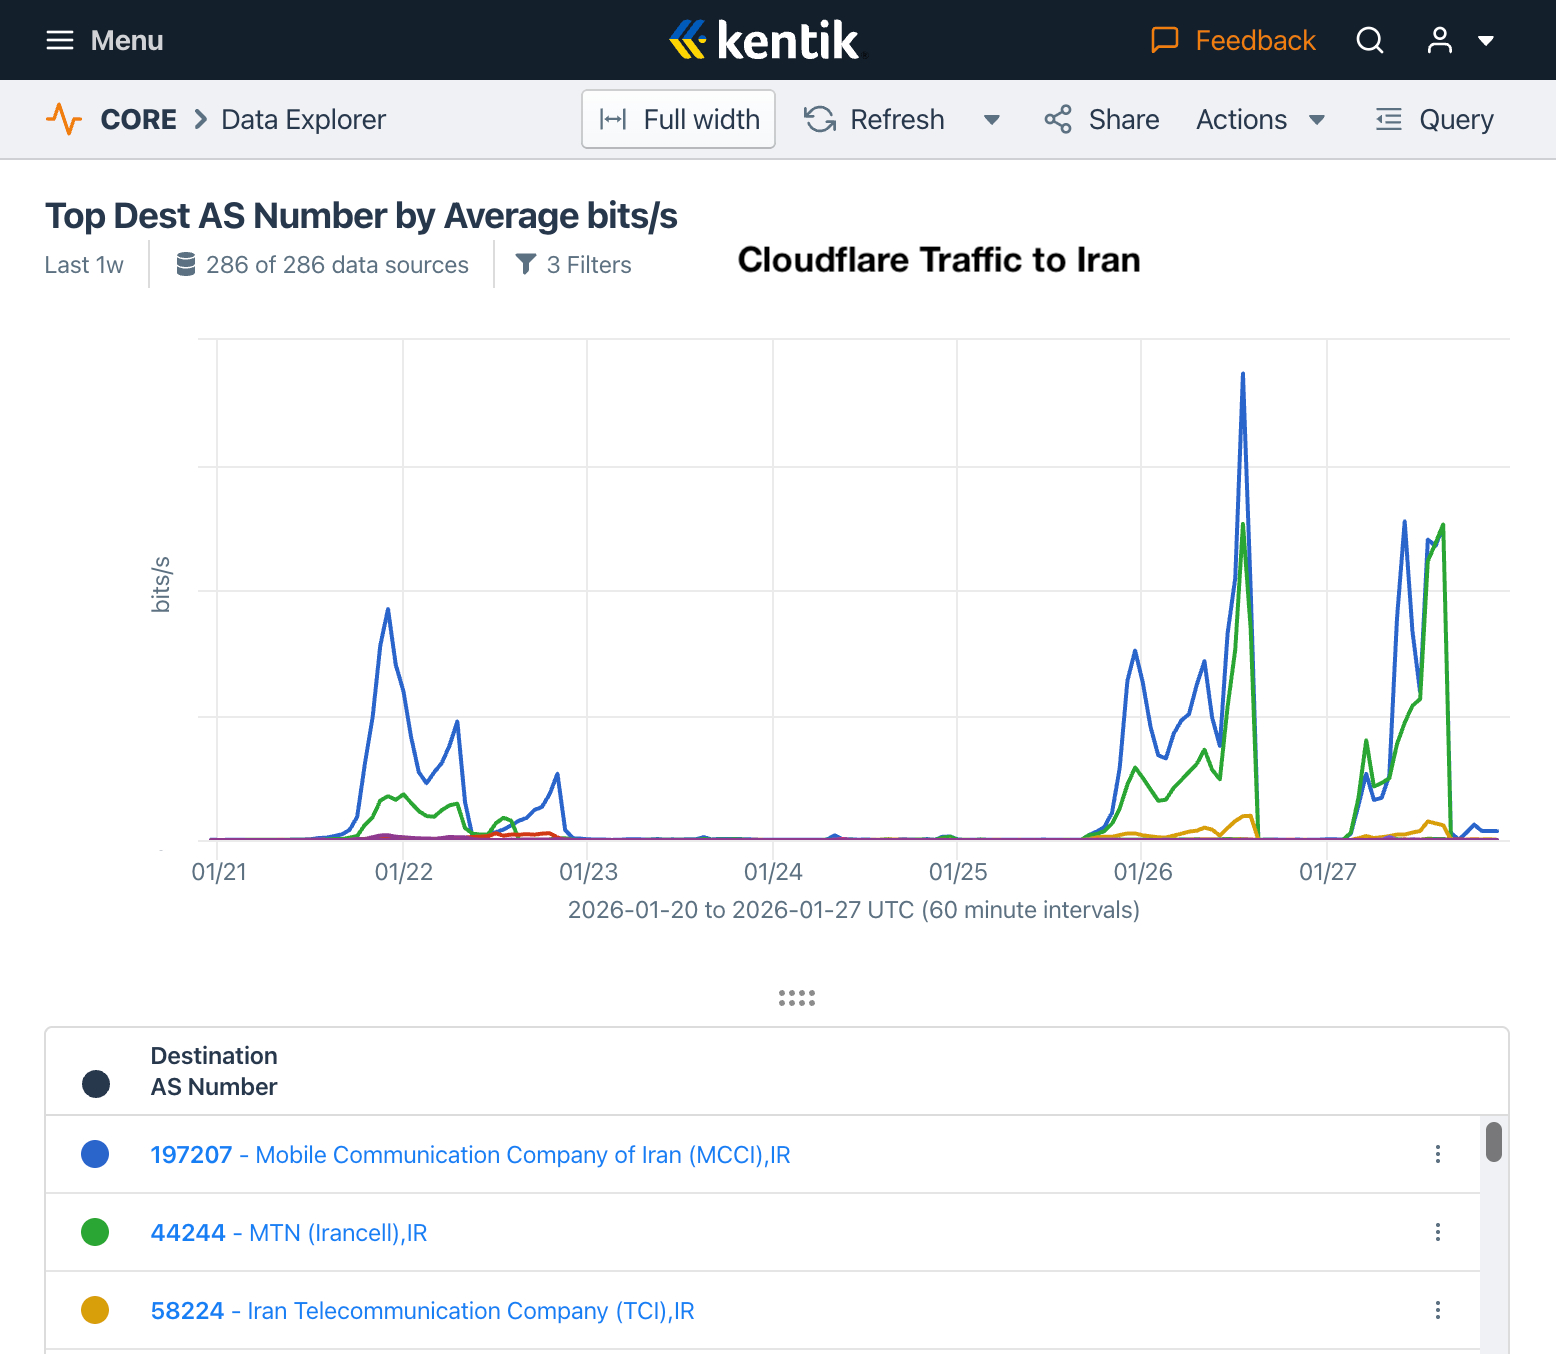Screen dimensions: 1556x1354
Task: Click the Kentik logo
Action: coord(764,40)
